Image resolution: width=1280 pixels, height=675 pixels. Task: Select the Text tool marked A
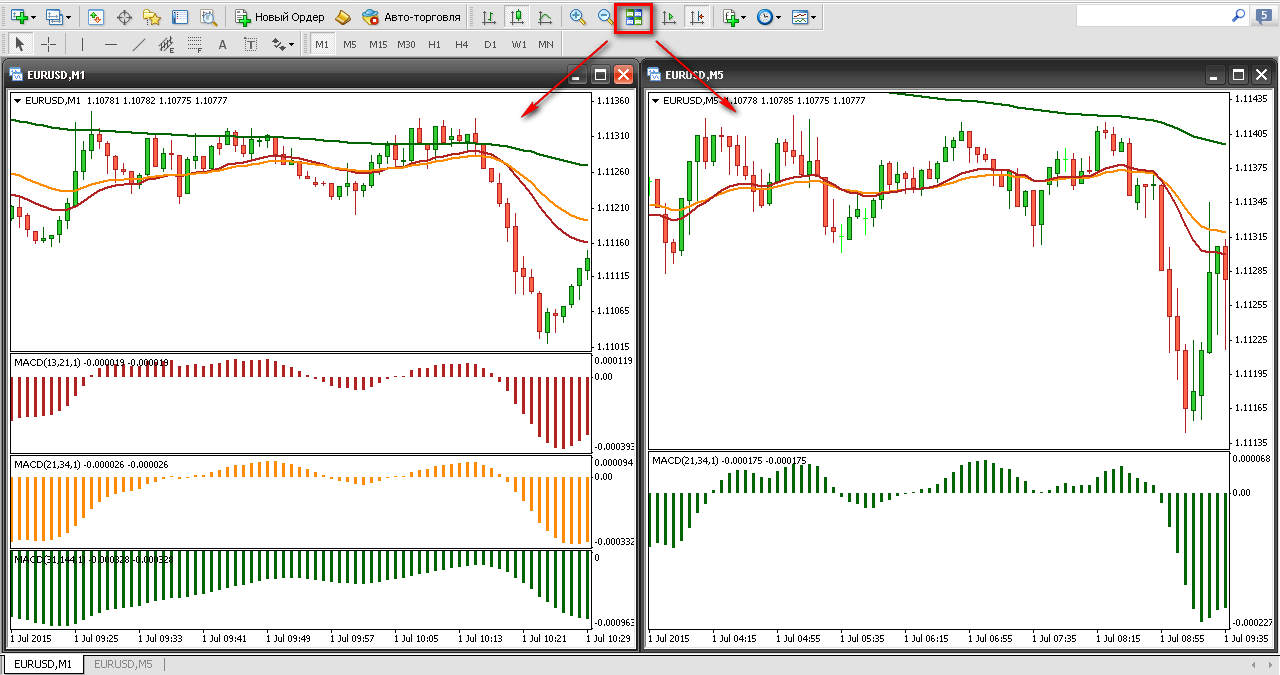222,44
